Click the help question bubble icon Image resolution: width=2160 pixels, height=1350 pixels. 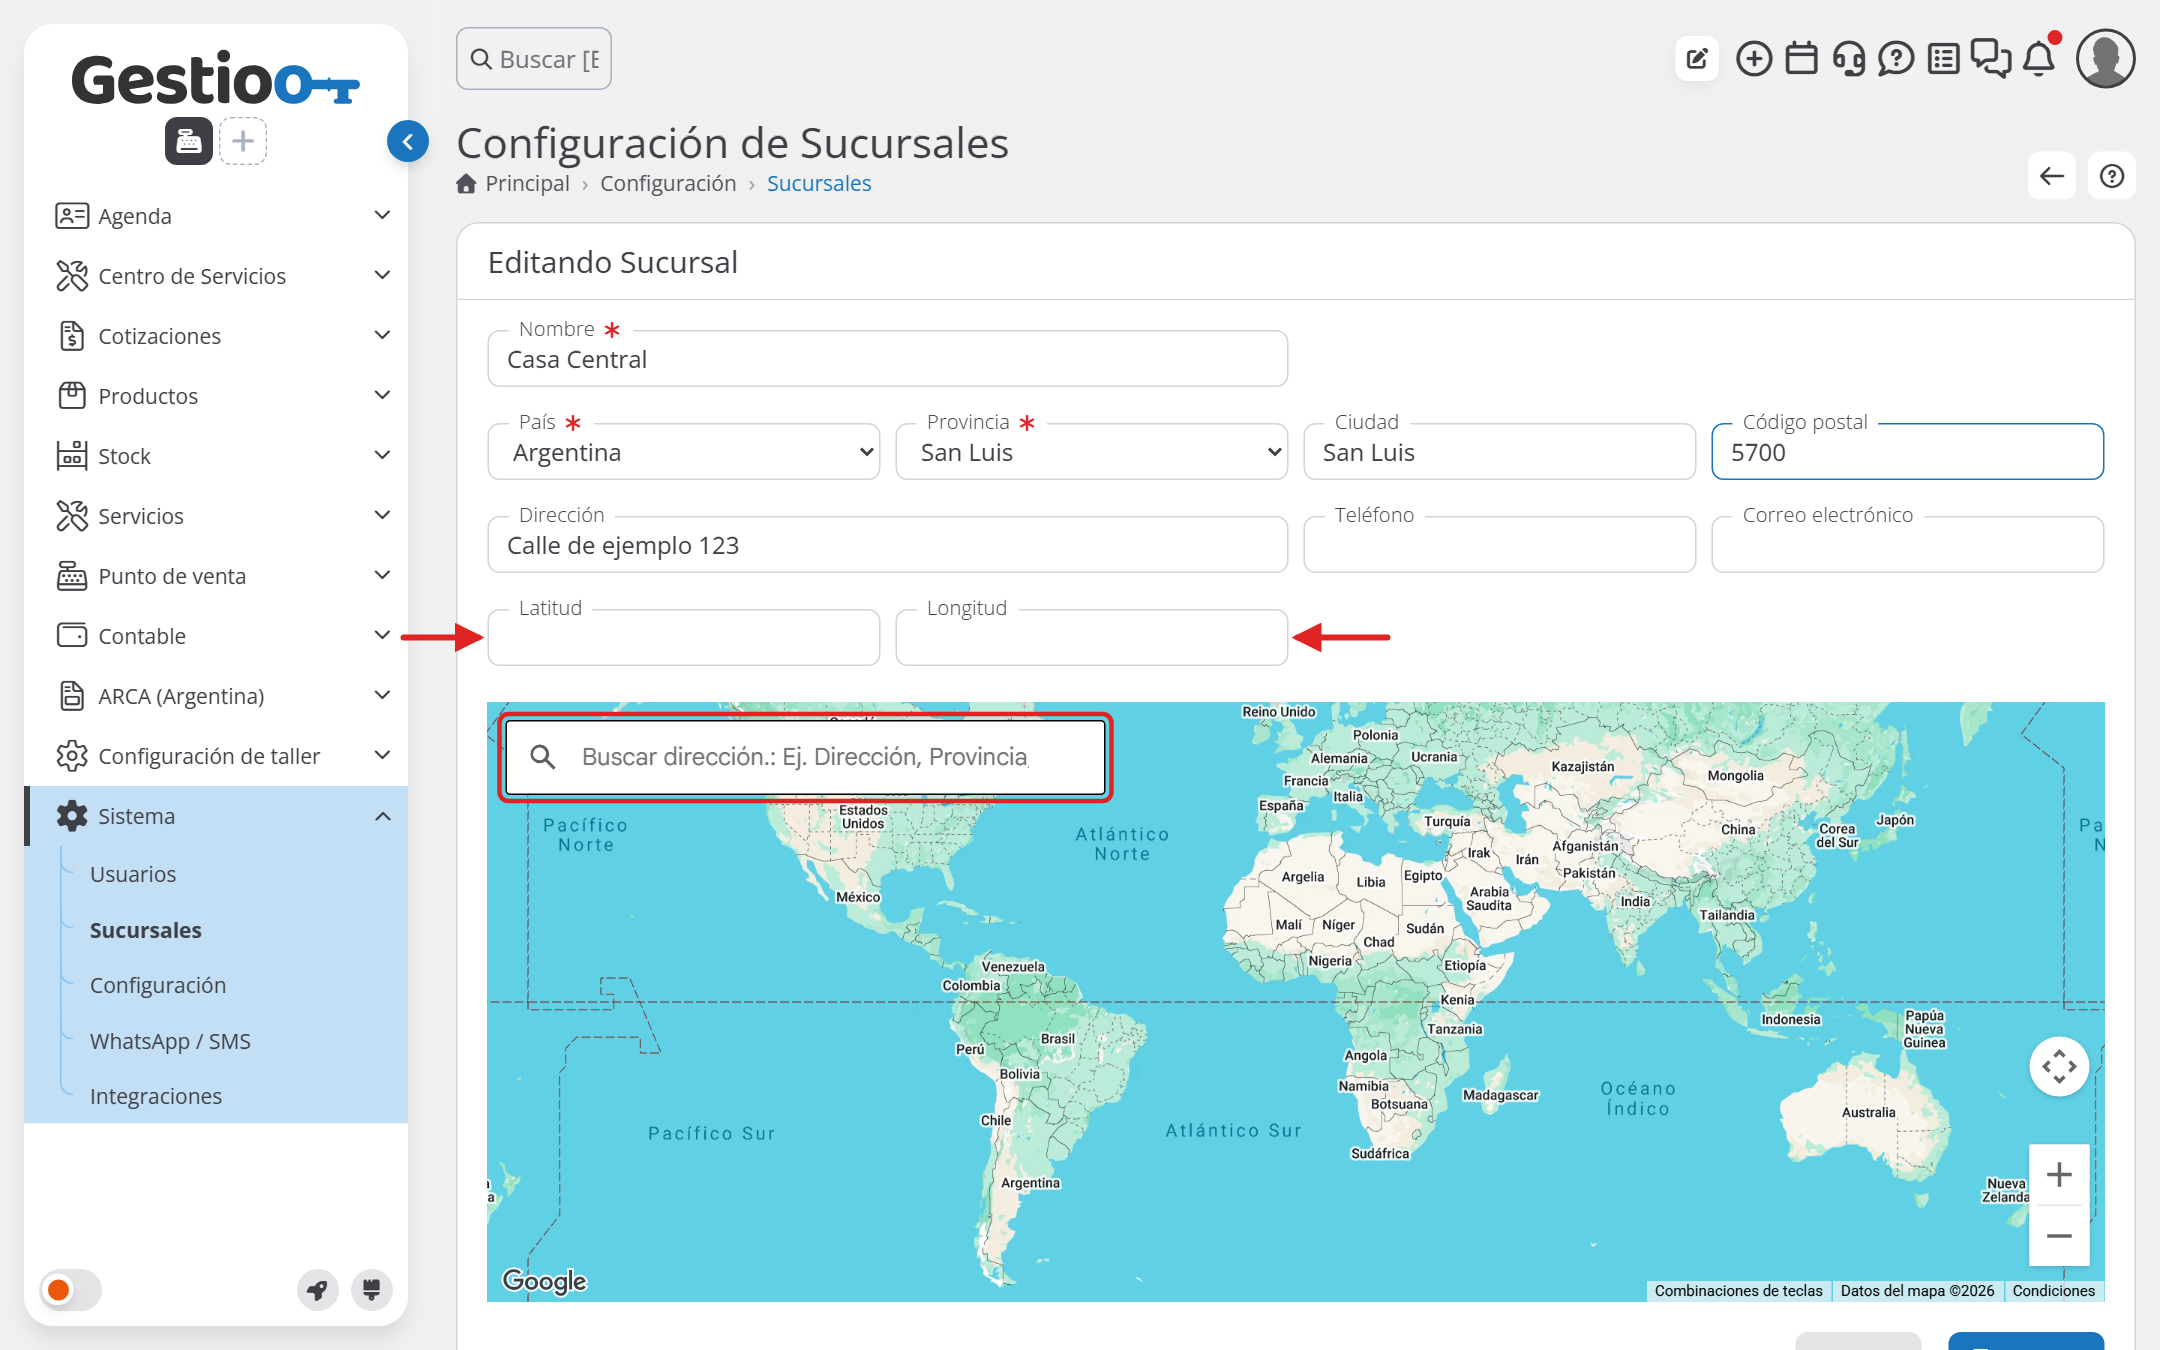[x=1895, y=59]
